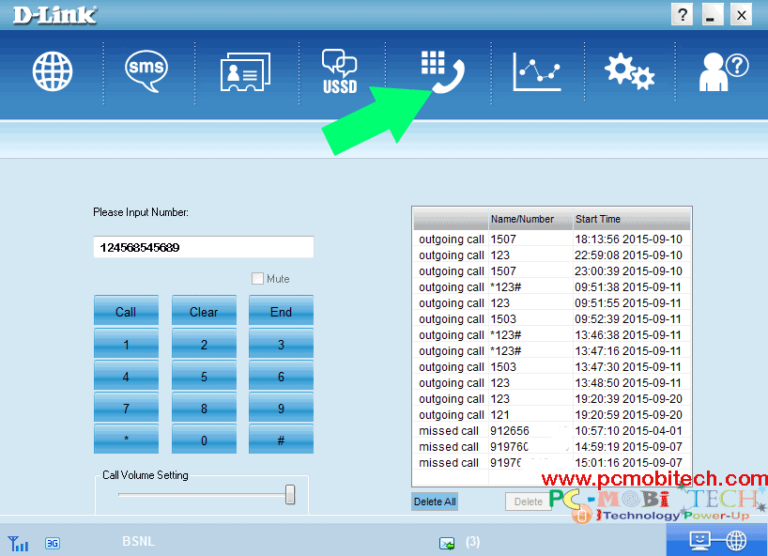
Task: Click the End button
Action: 281,311
